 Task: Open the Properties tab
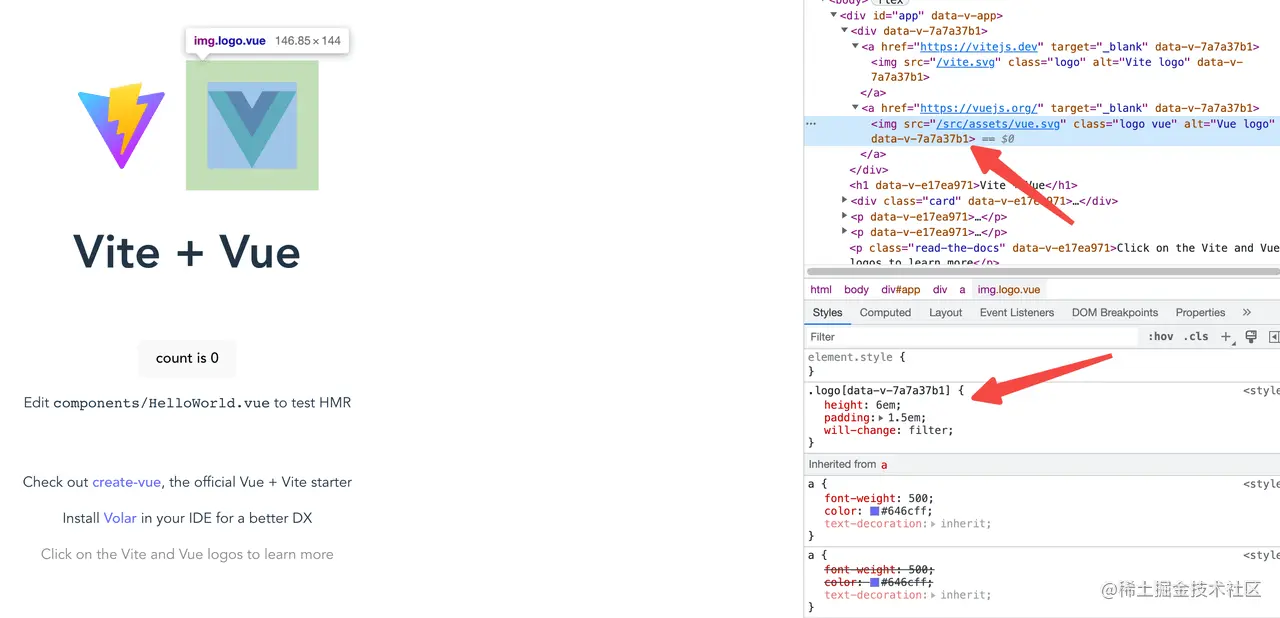coord(1200,312)
